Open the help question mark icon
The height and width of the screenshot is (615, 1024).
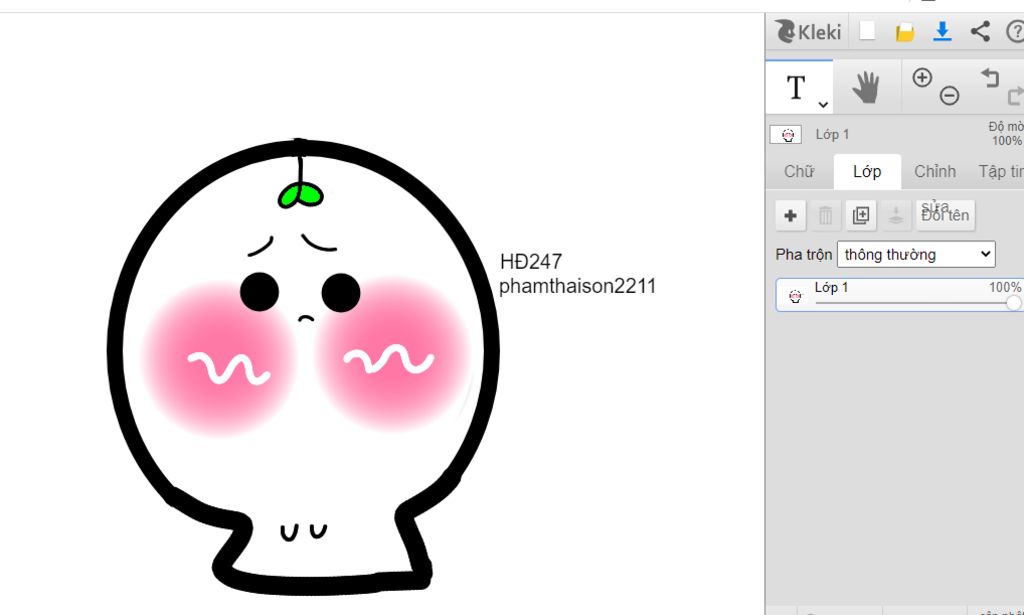pos(1016,31)
